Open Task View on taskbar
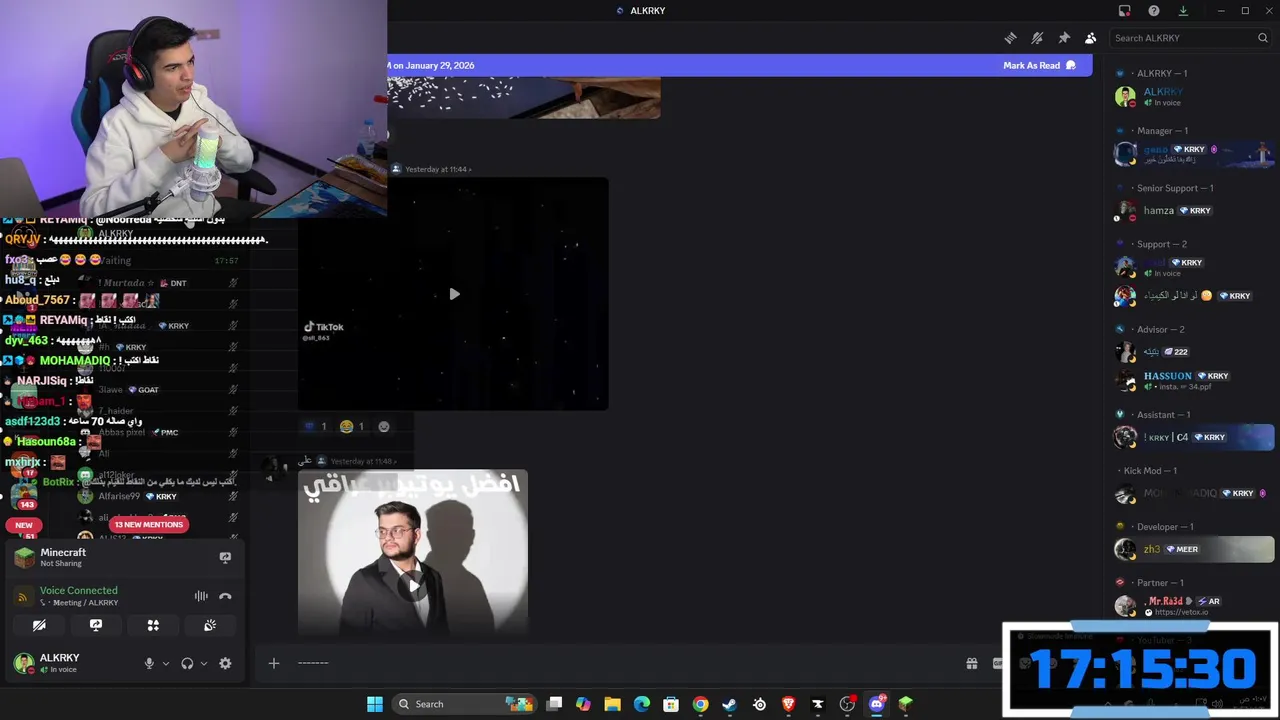1280x720 pixels. pyautogui.click(x=555, y=704)
